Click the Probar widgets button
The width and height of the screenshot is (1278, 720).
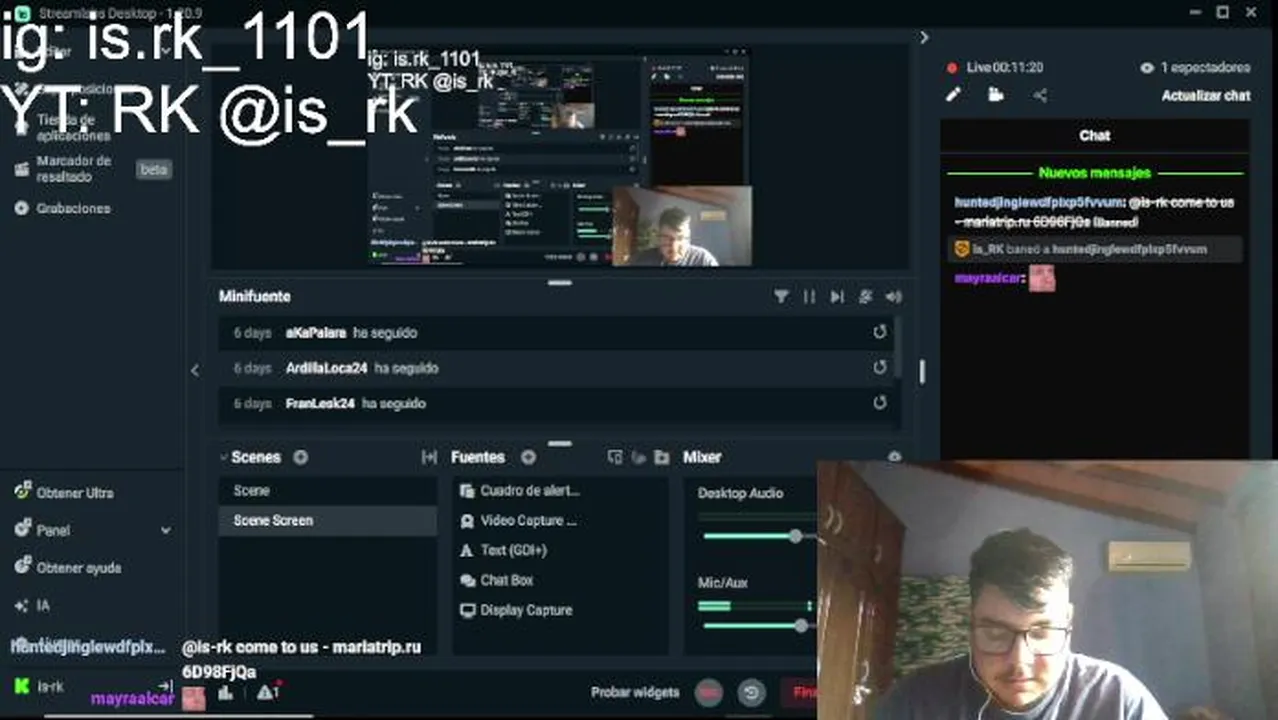click(635, 692)
